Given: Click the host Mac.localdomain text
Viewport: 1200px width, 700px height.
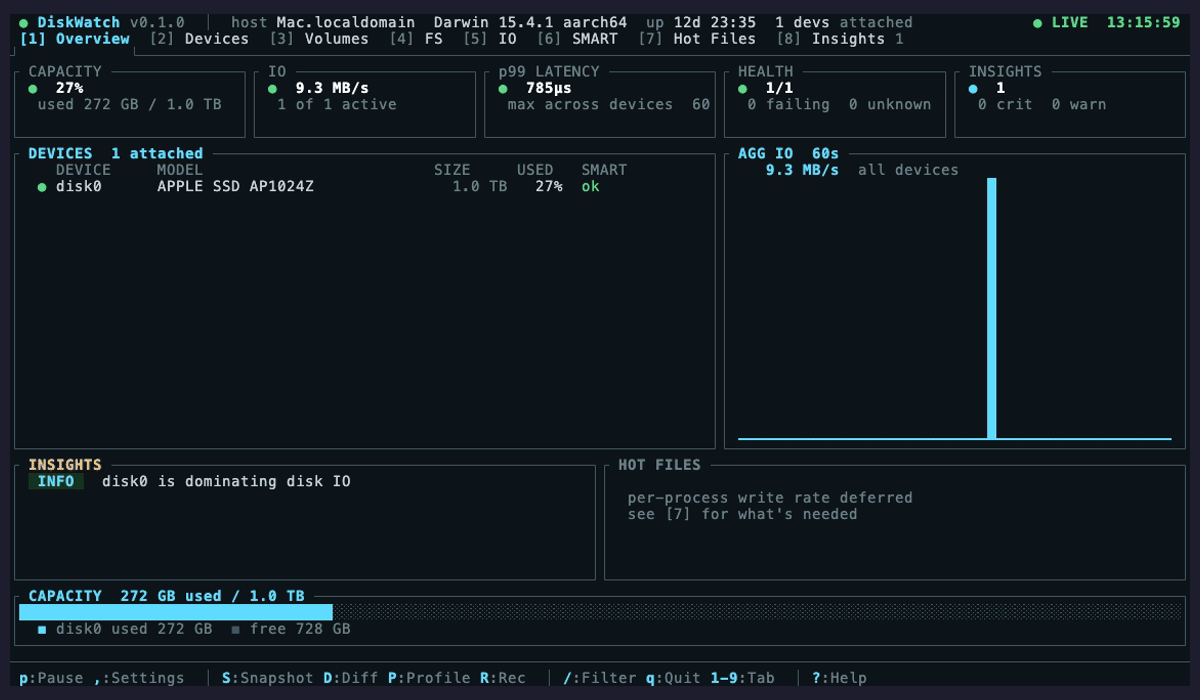Looking at the screenshot, I should pos(323,22).
